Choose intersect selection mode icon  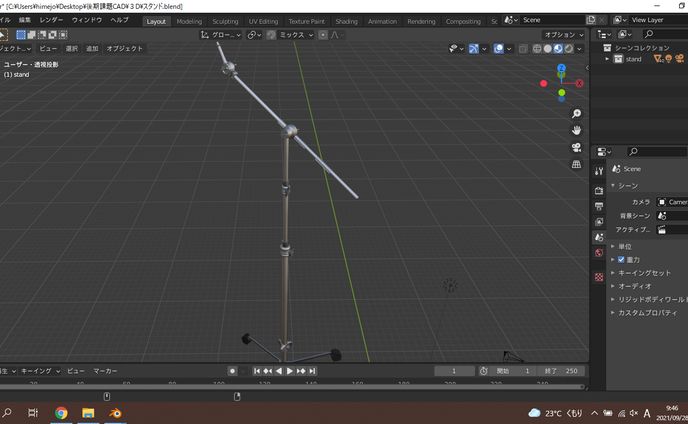(63, 35)
